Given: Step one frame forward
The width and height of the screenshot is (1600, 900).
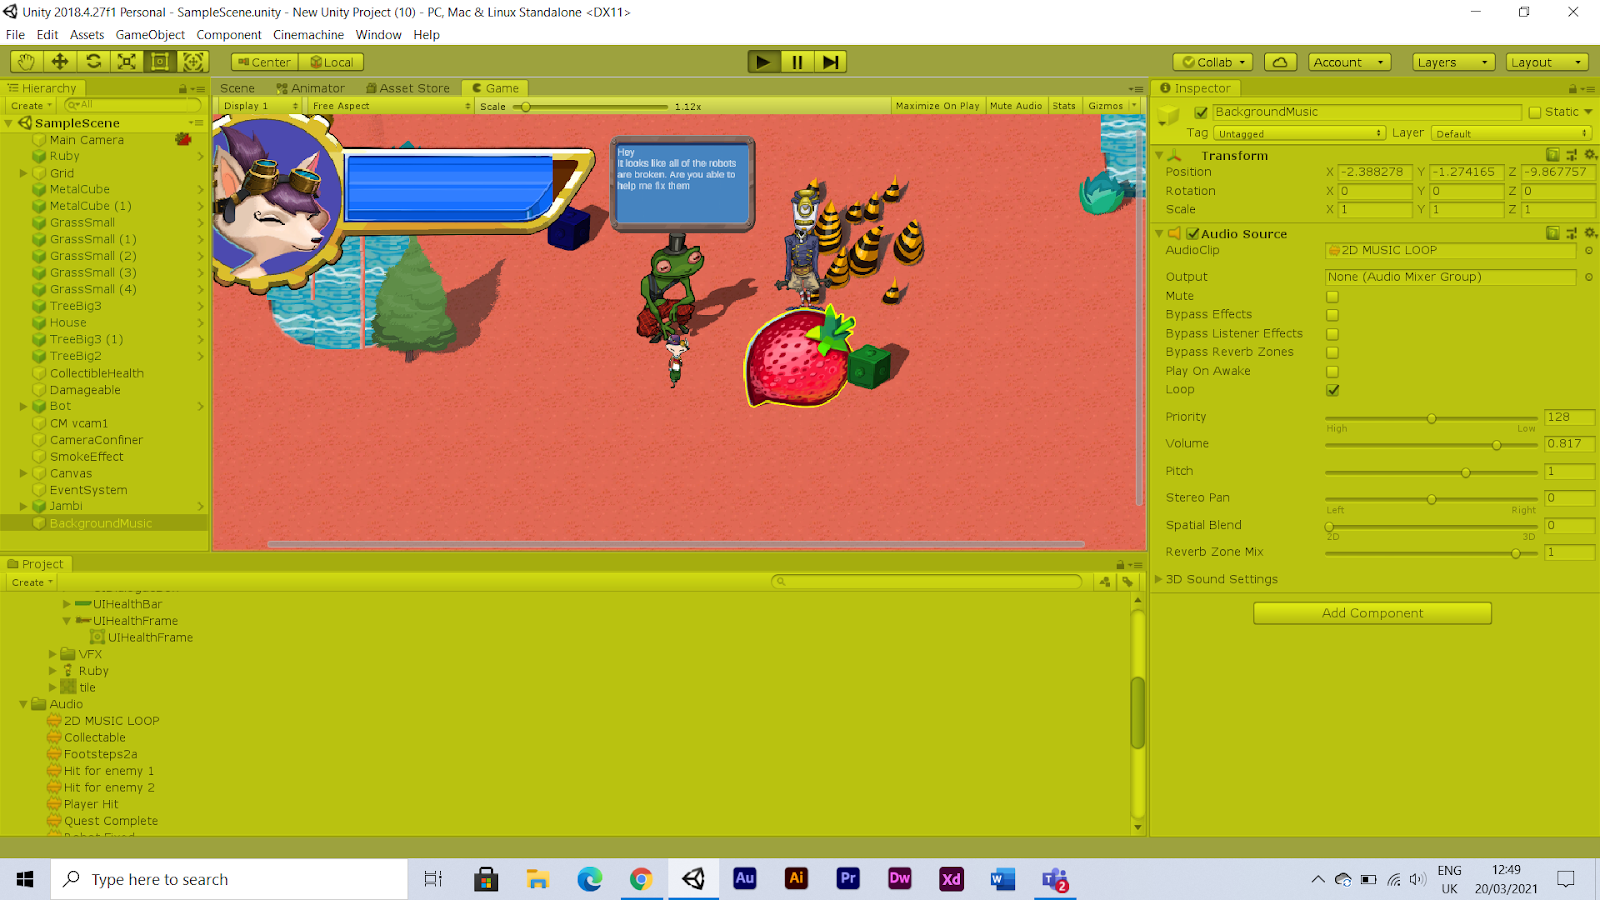Looking at the screenshot, I should pos(830,62).
